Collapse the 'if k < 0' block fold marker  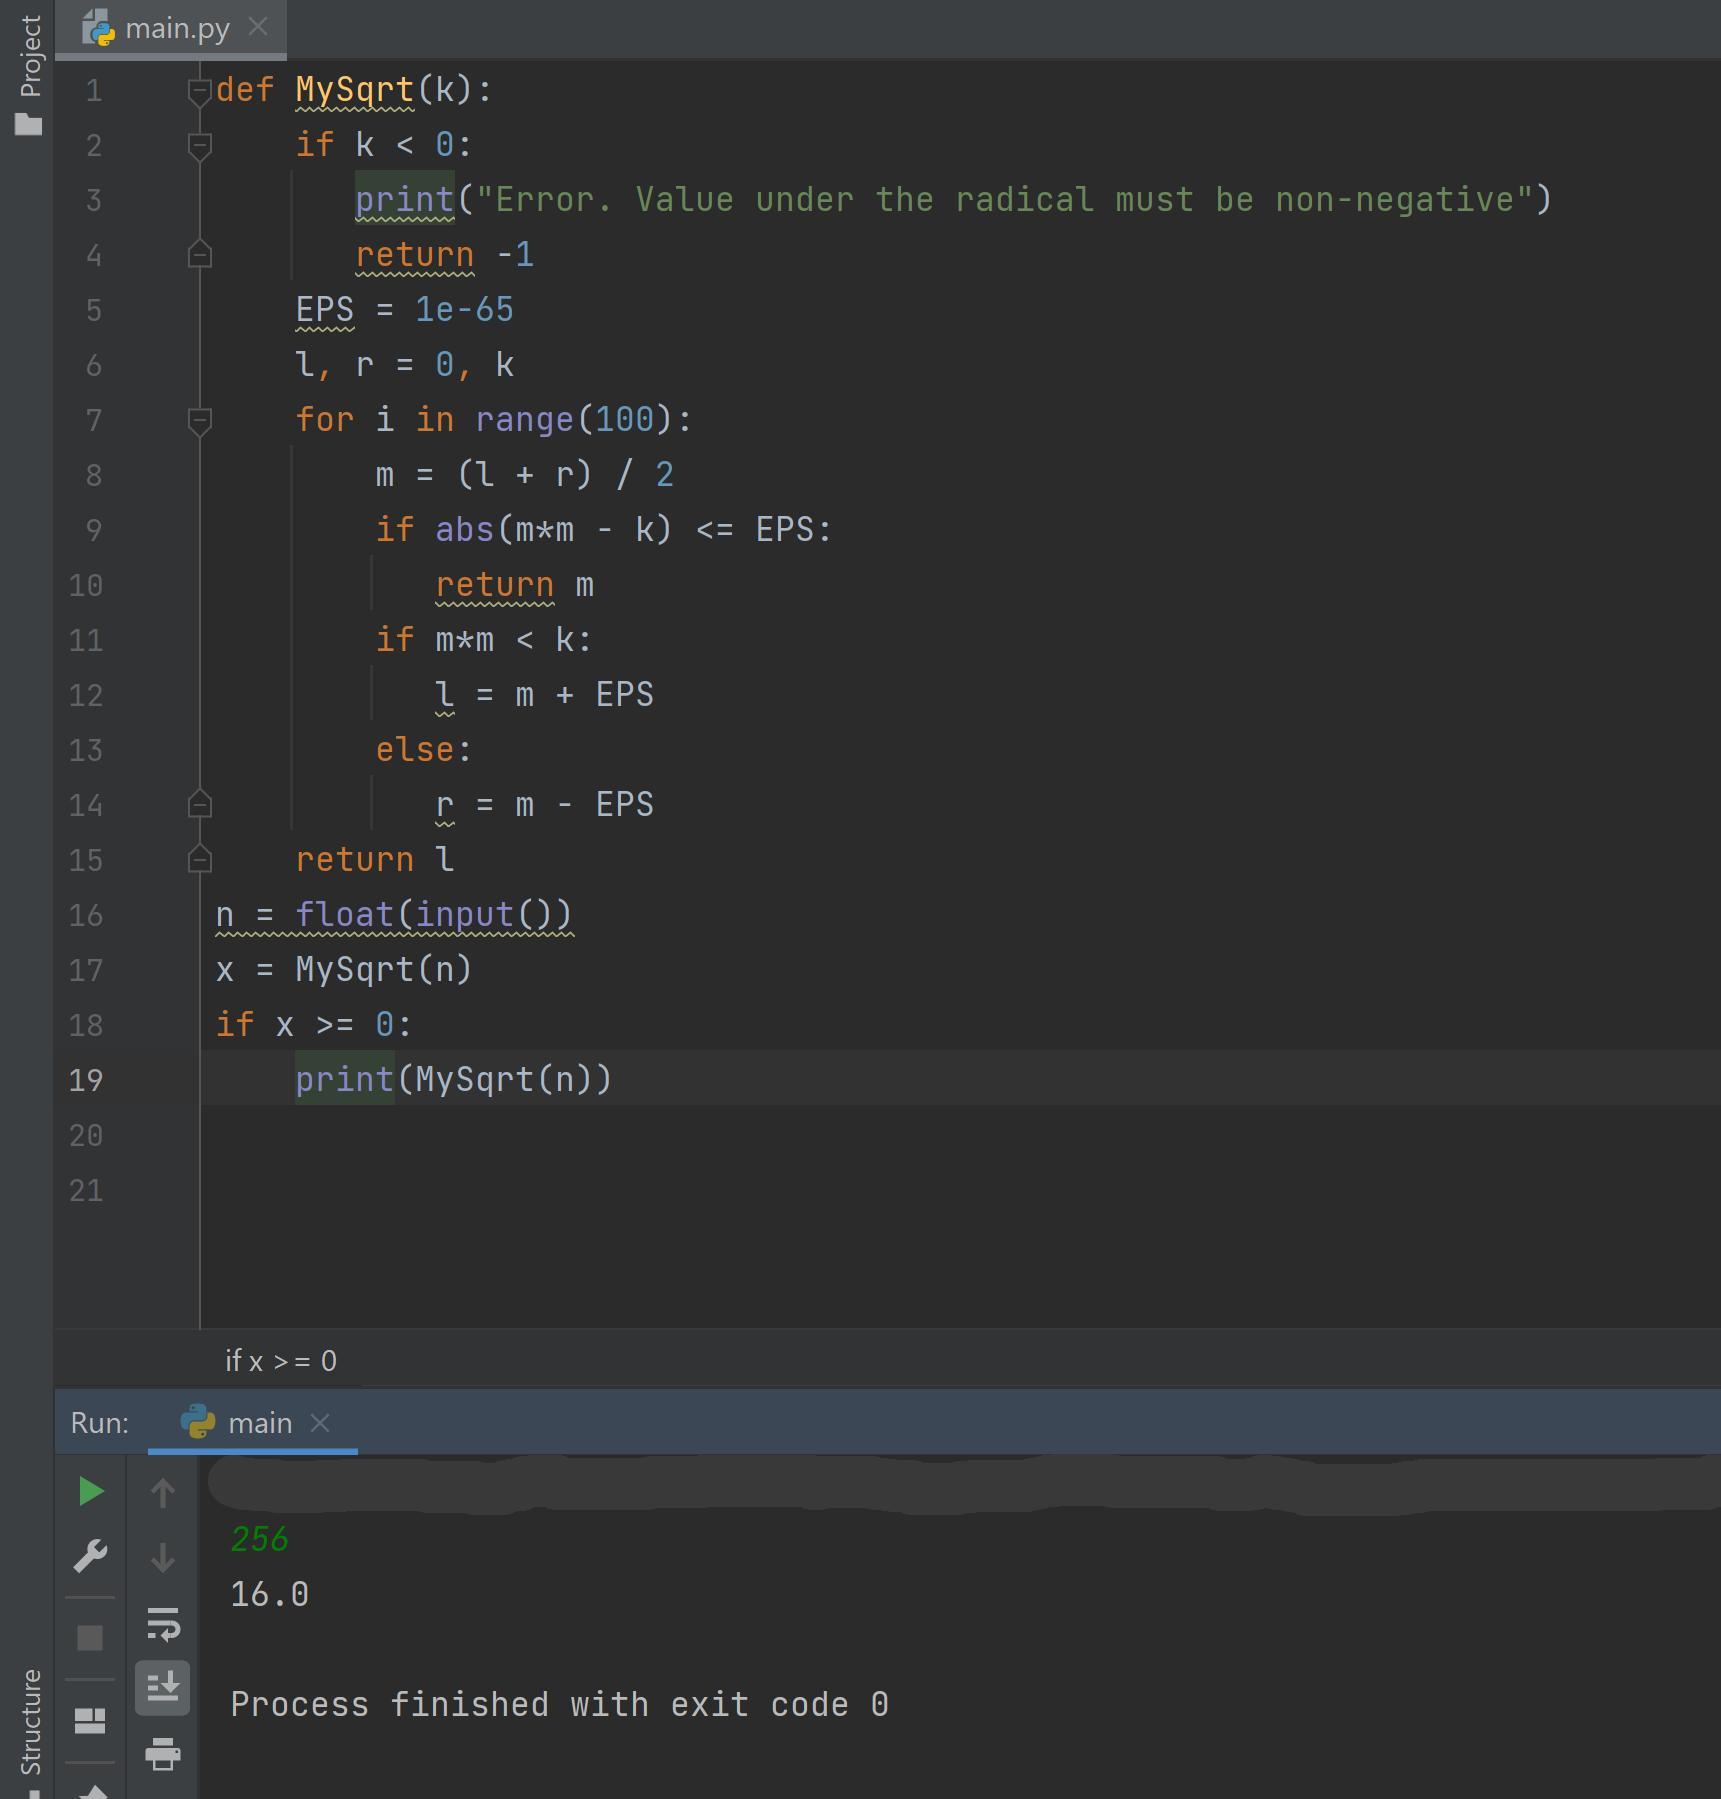200,146
